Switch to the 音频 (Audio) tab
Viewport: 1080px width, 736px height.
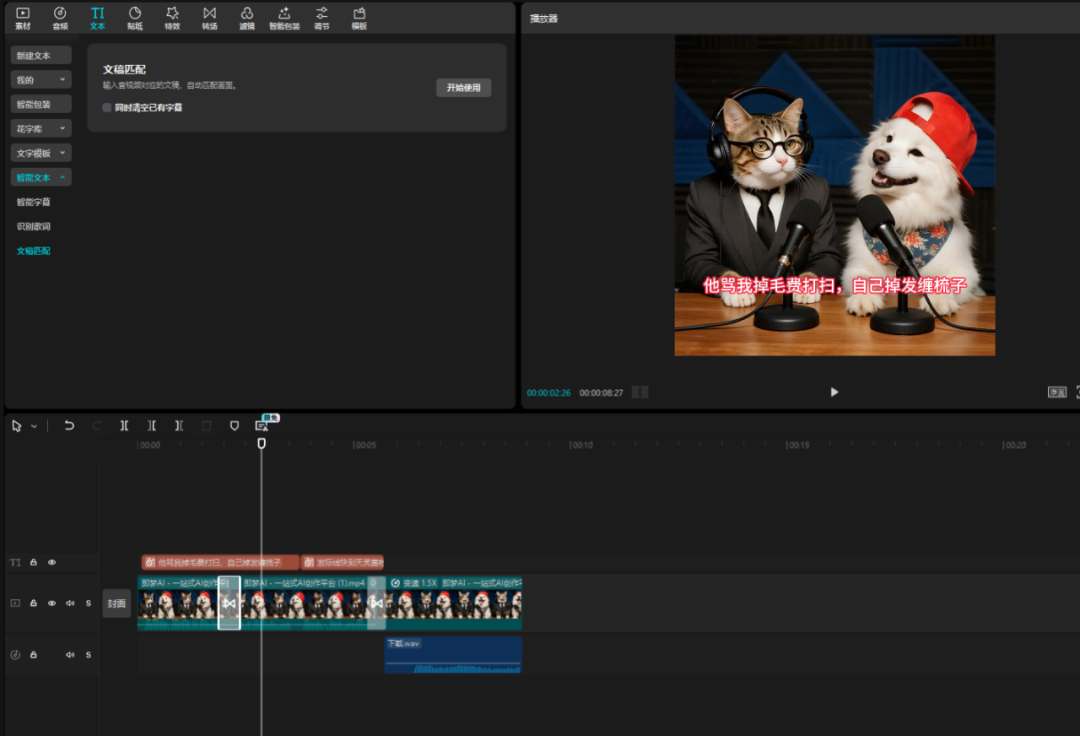coord(60,17)
